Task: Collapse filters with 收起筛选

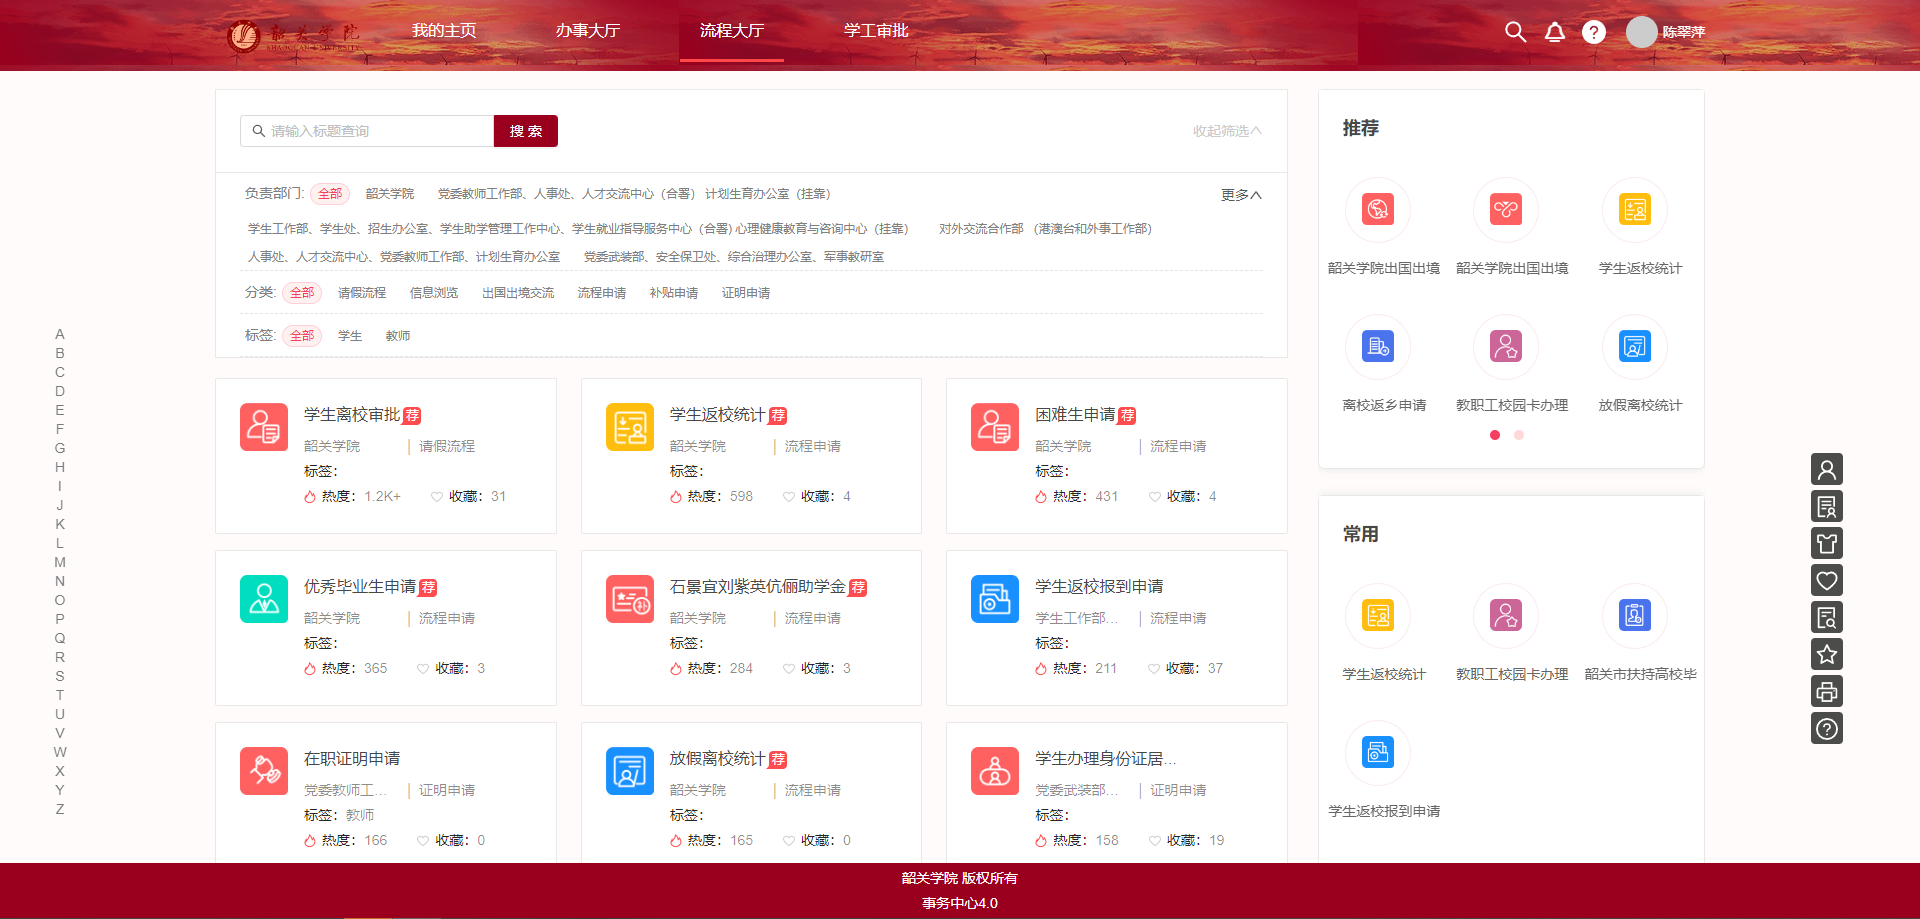Action: tap(1226, 131)
